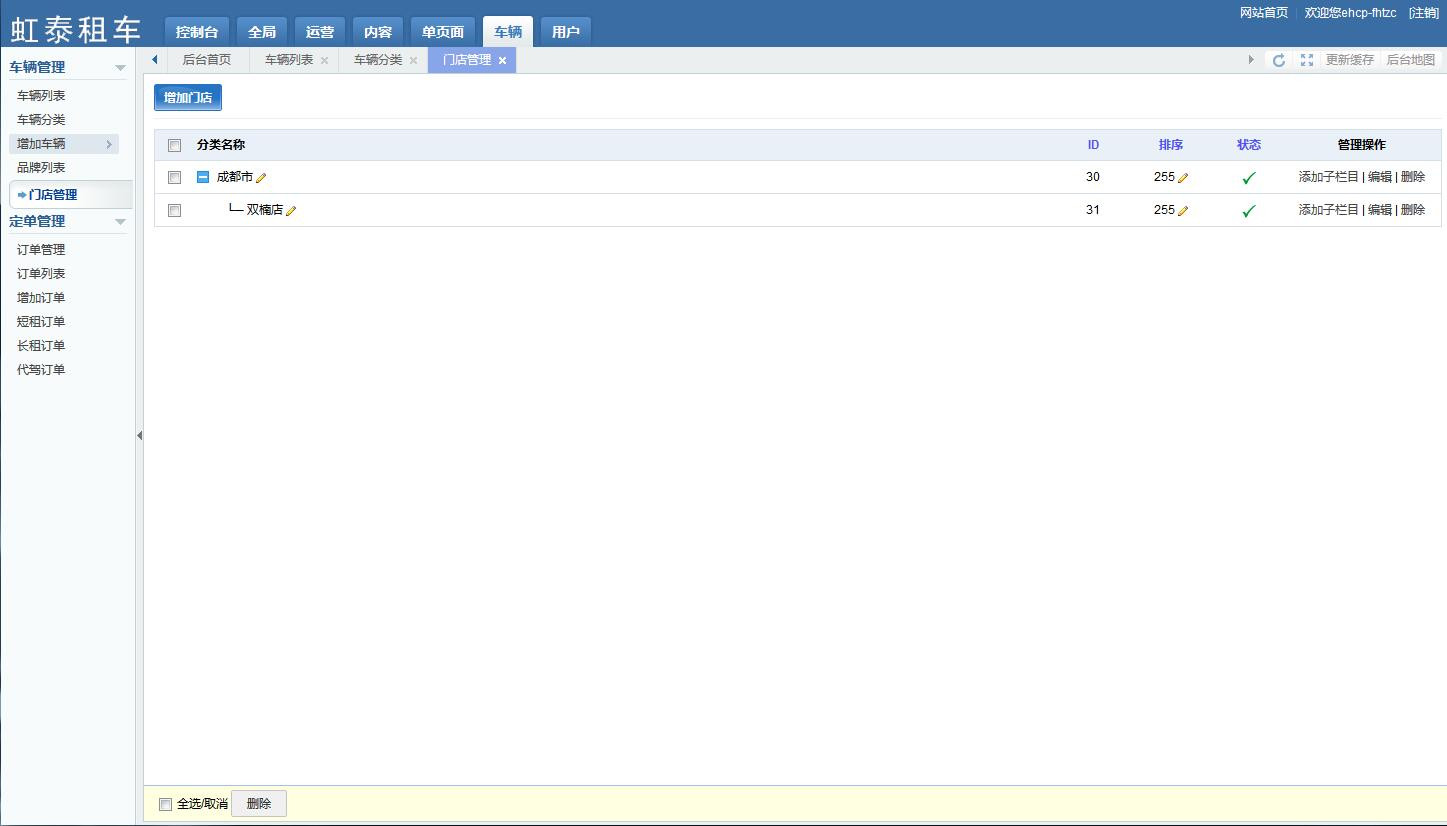This screenshot has width=1447, height=826.
Task: Close the 车辆列表 tab
Action: (324, 61)
